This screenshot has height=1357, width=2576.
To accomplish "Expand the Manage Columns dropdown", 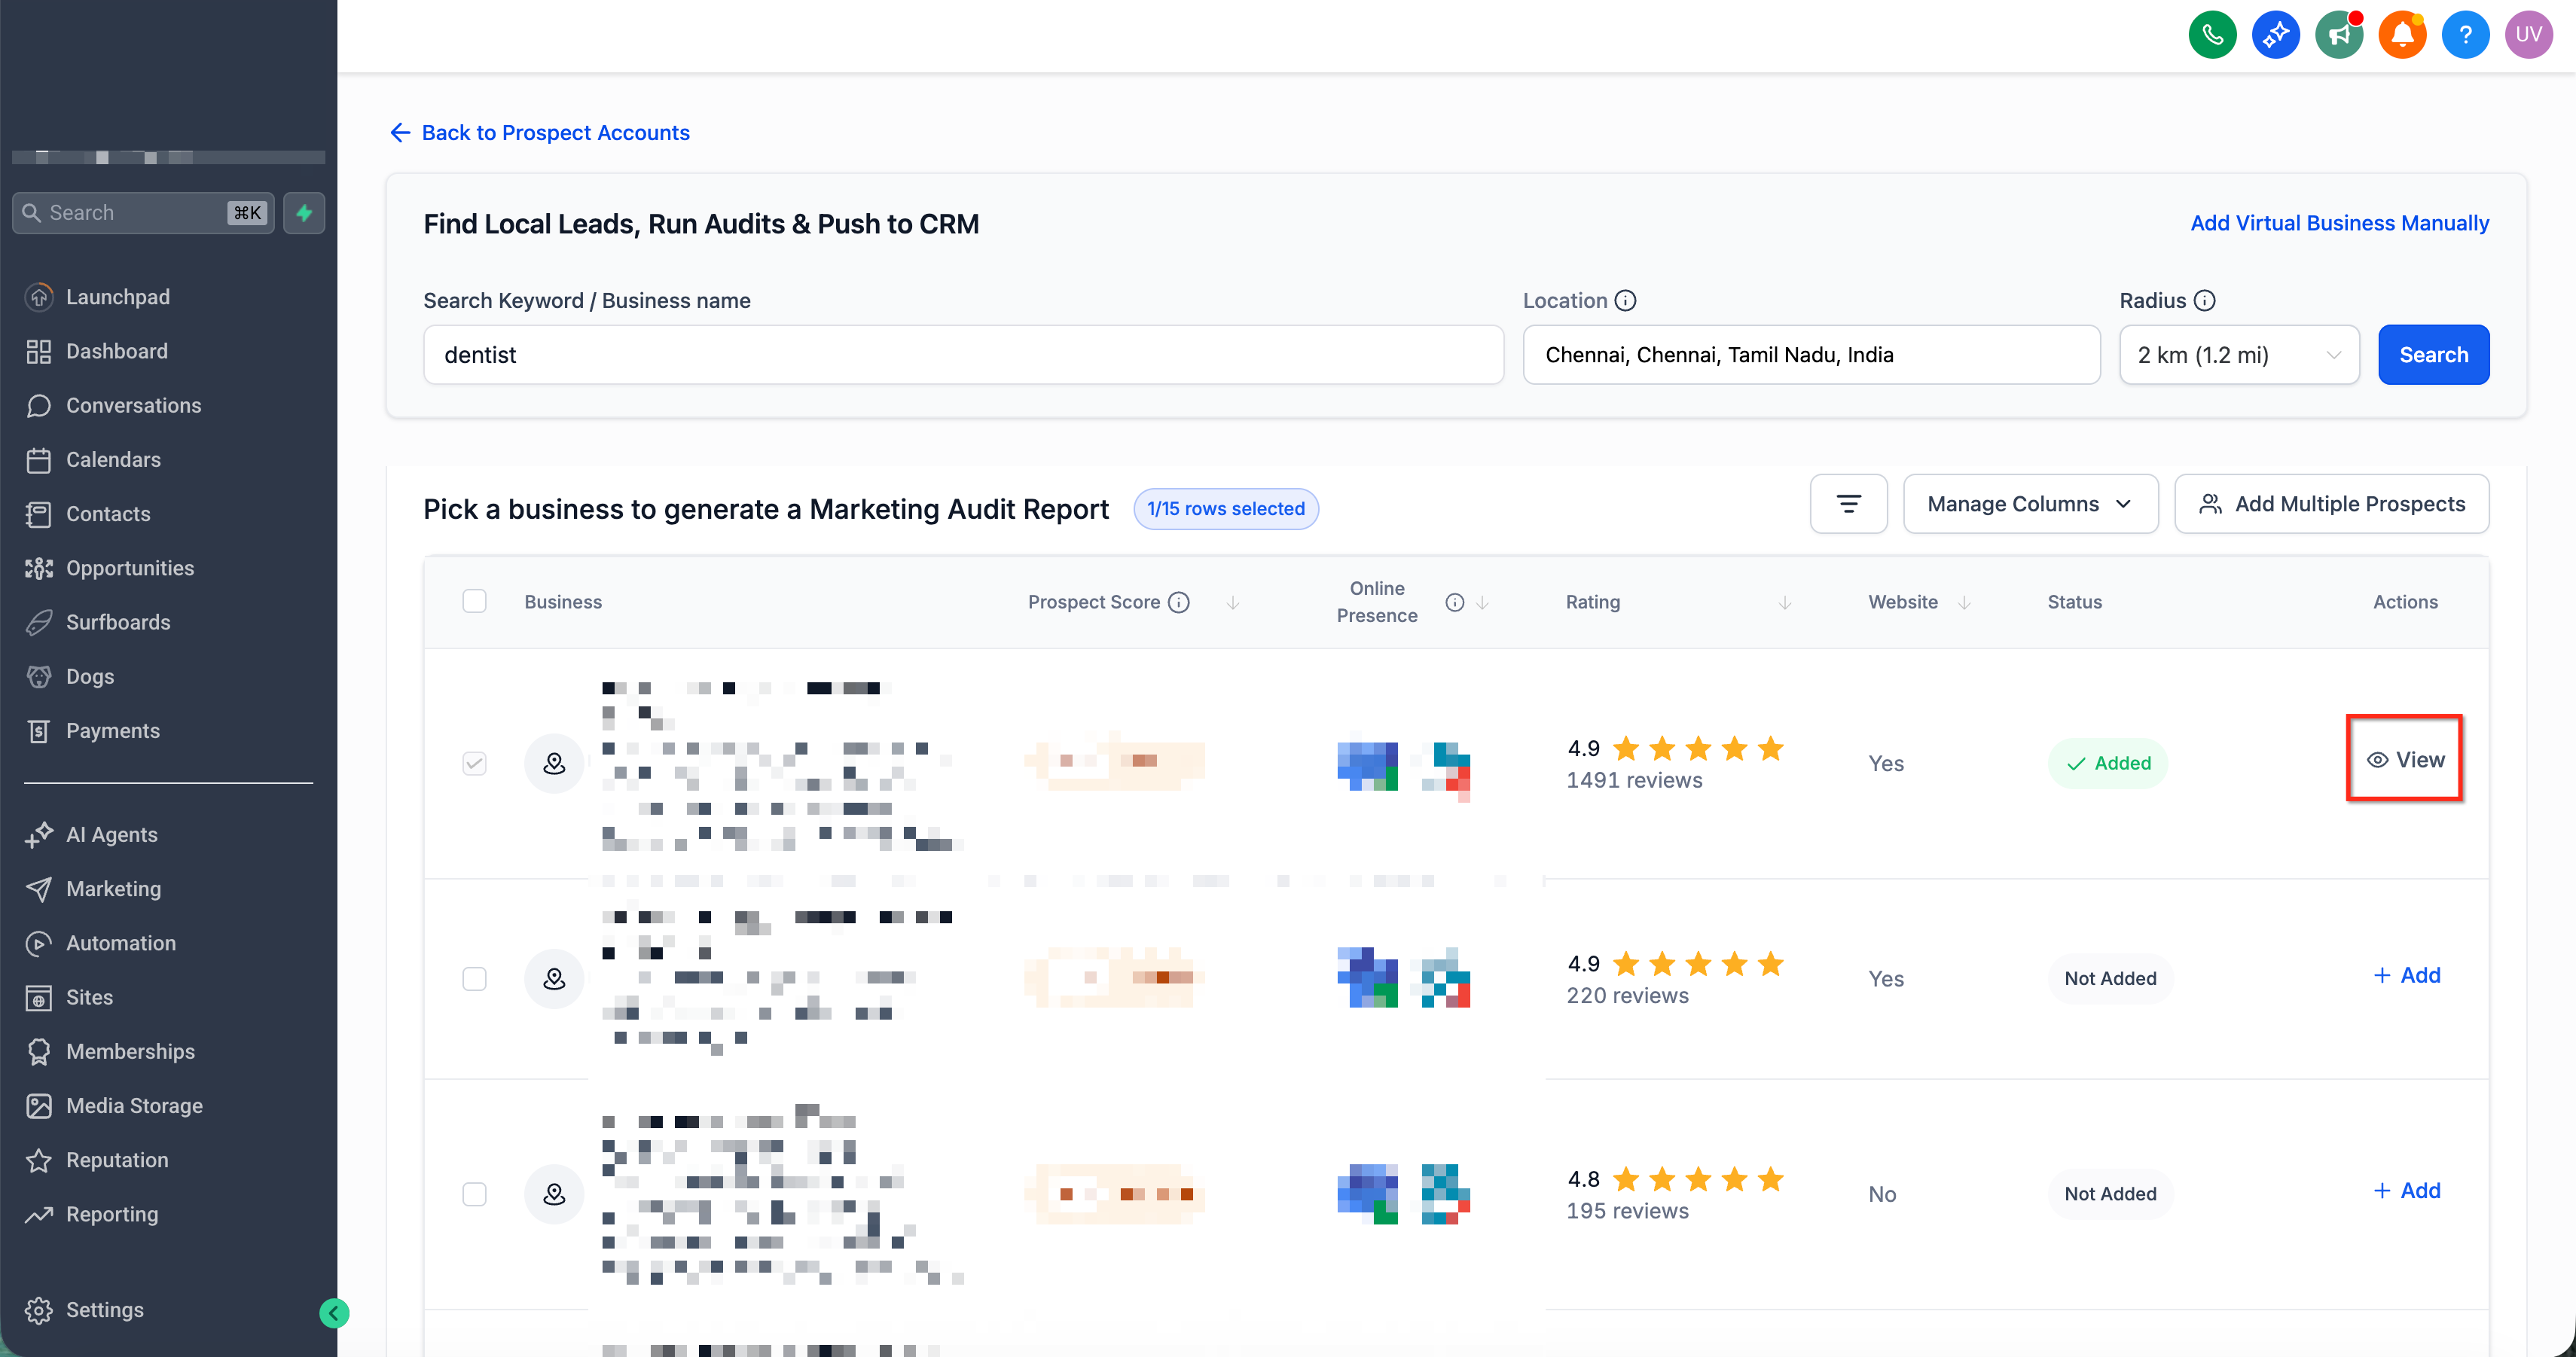I will (x=2030, y=504).
